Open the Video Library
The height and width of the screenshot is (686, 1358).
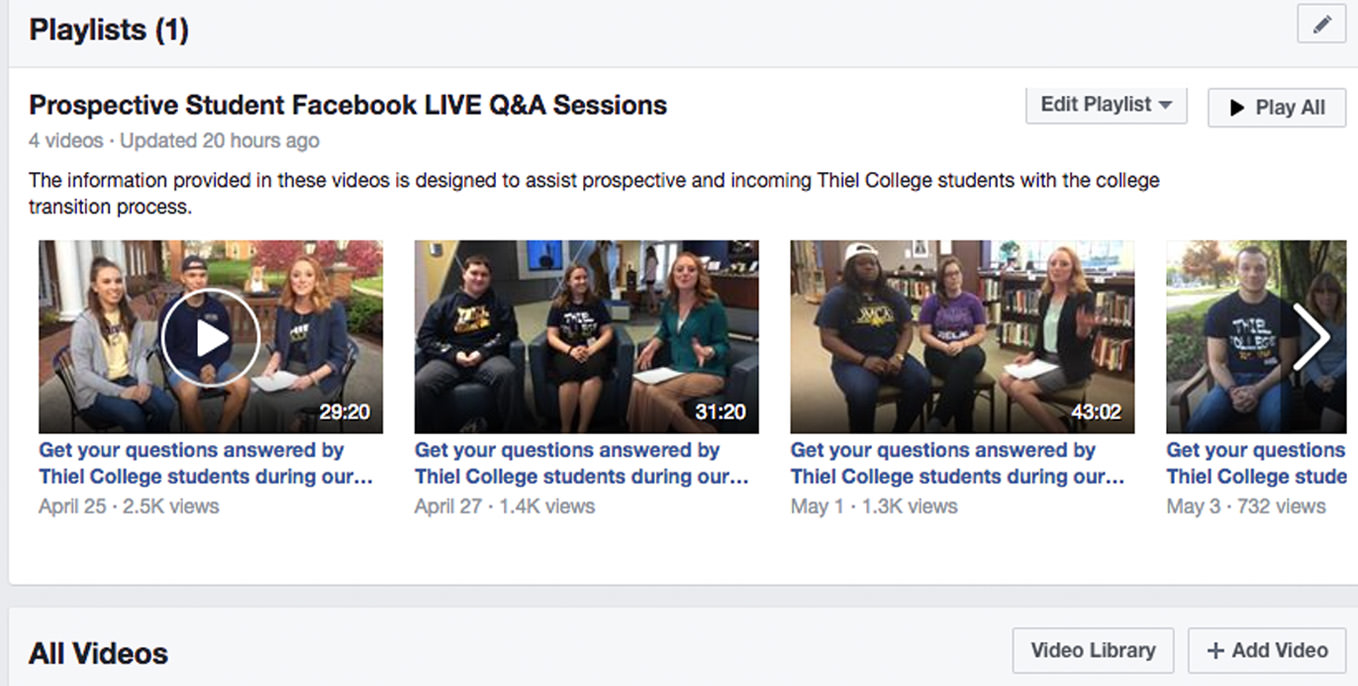1093,651
